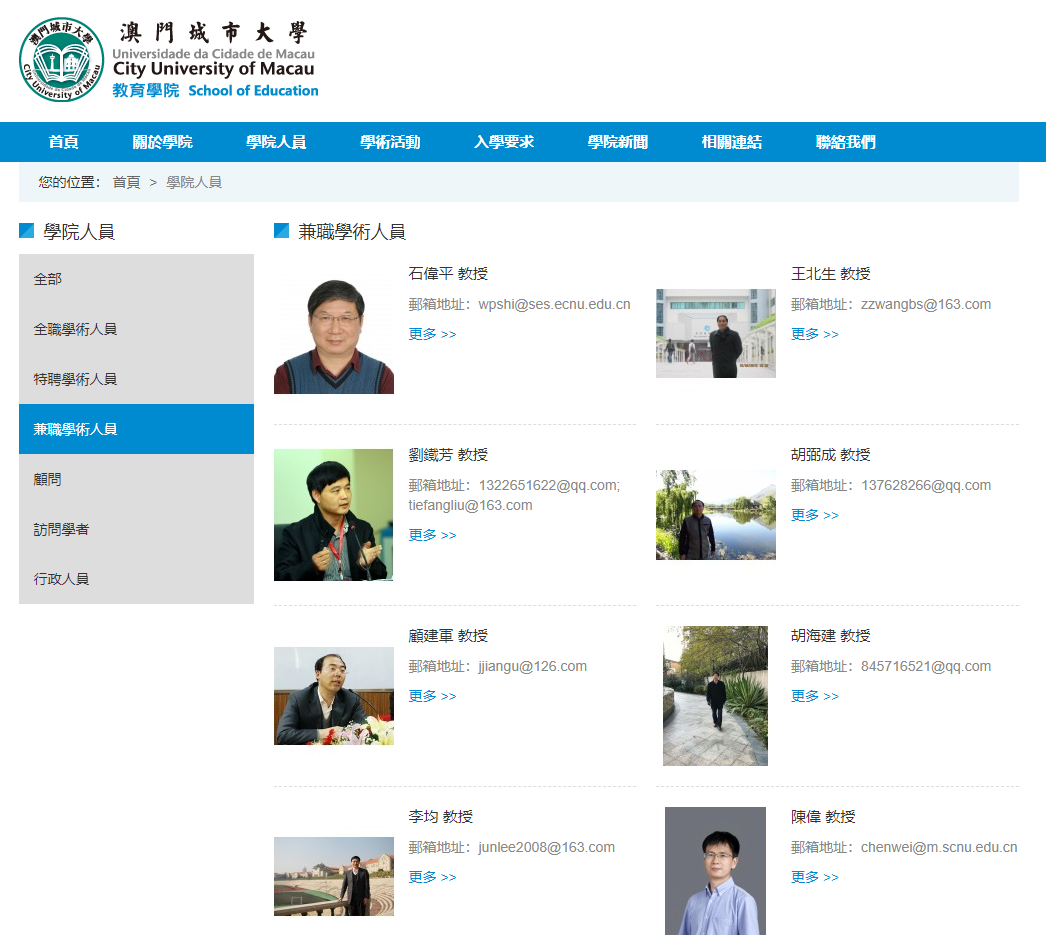Select 全部 in the sidebar

(136, 279)
